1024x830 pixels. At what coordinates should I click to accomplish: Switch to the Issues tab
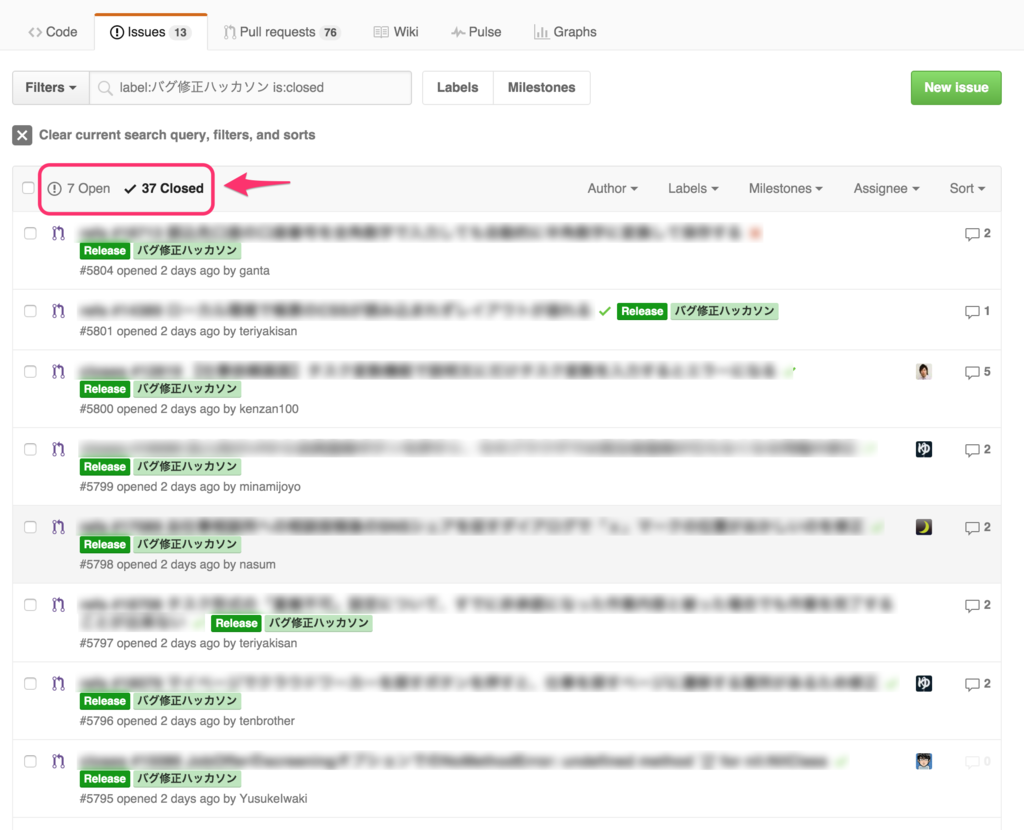pyautogui.click(x=150, y=32)
